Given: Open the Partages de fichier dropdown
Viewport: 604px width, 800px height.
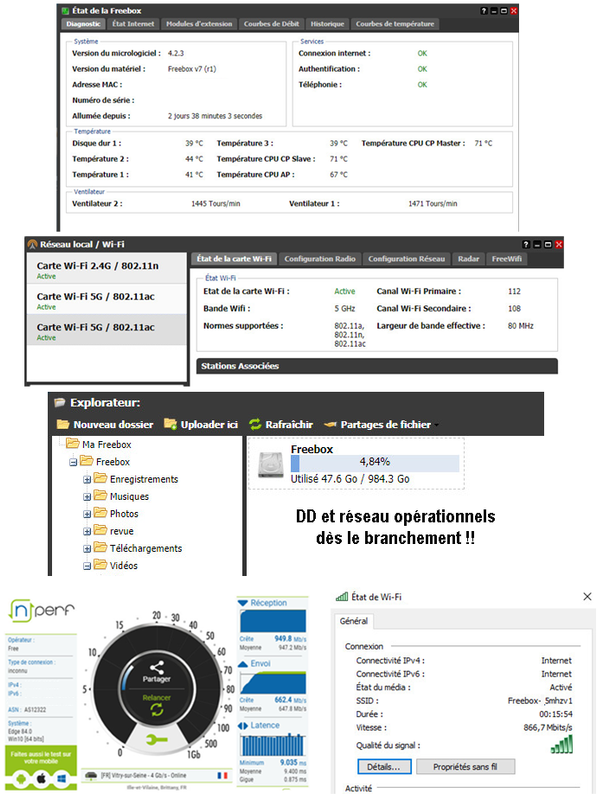Looking at the screenshot, I should pos(382,424).
